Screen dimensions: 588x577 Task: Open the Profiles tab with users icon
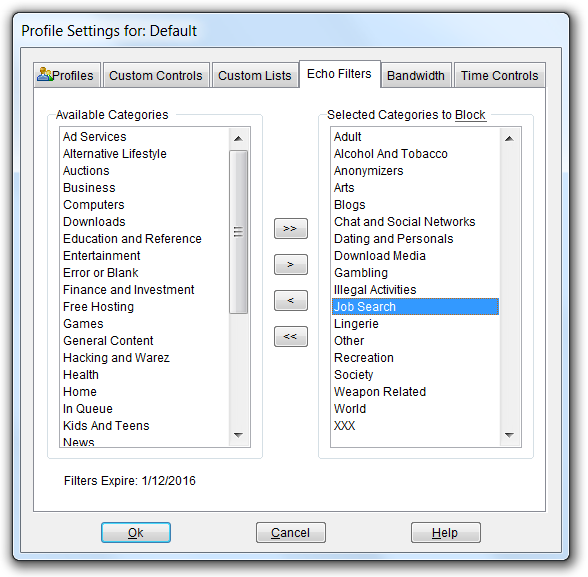pos(67,75)
